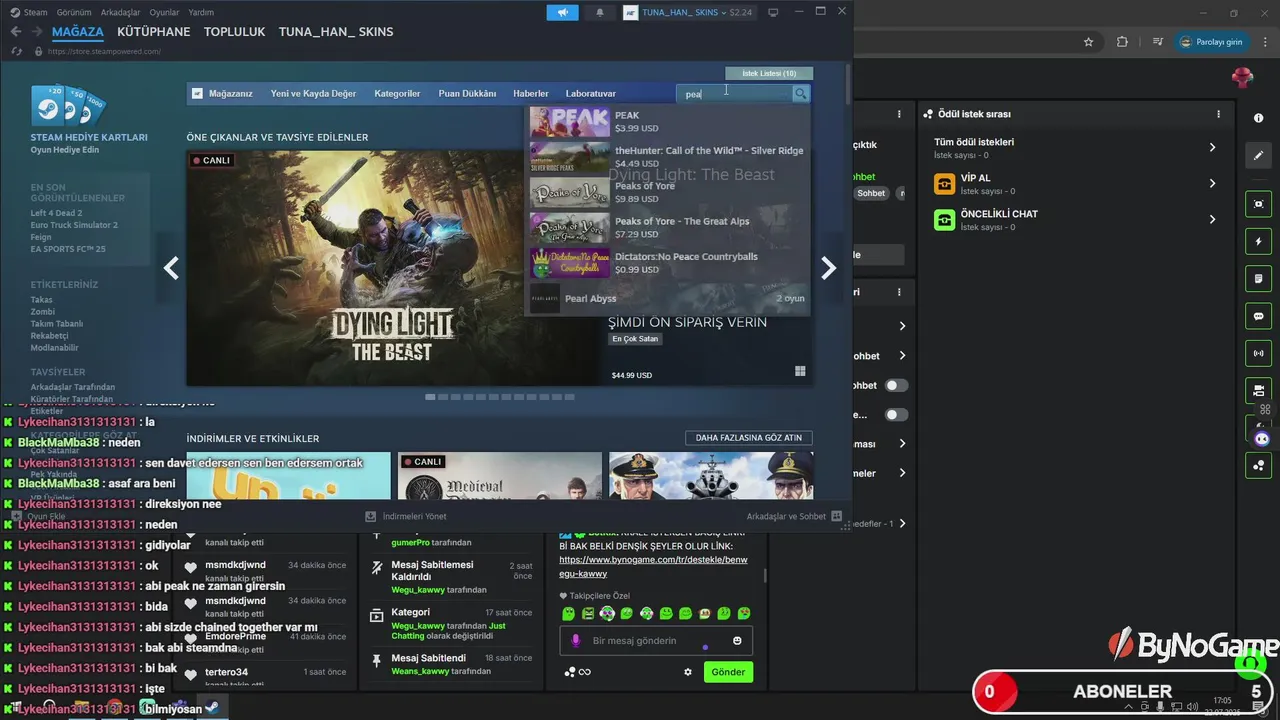This screenshot has width=1280, height=720.
Task: Toggle the upper sohbet switch
Action: coord(896,385)
